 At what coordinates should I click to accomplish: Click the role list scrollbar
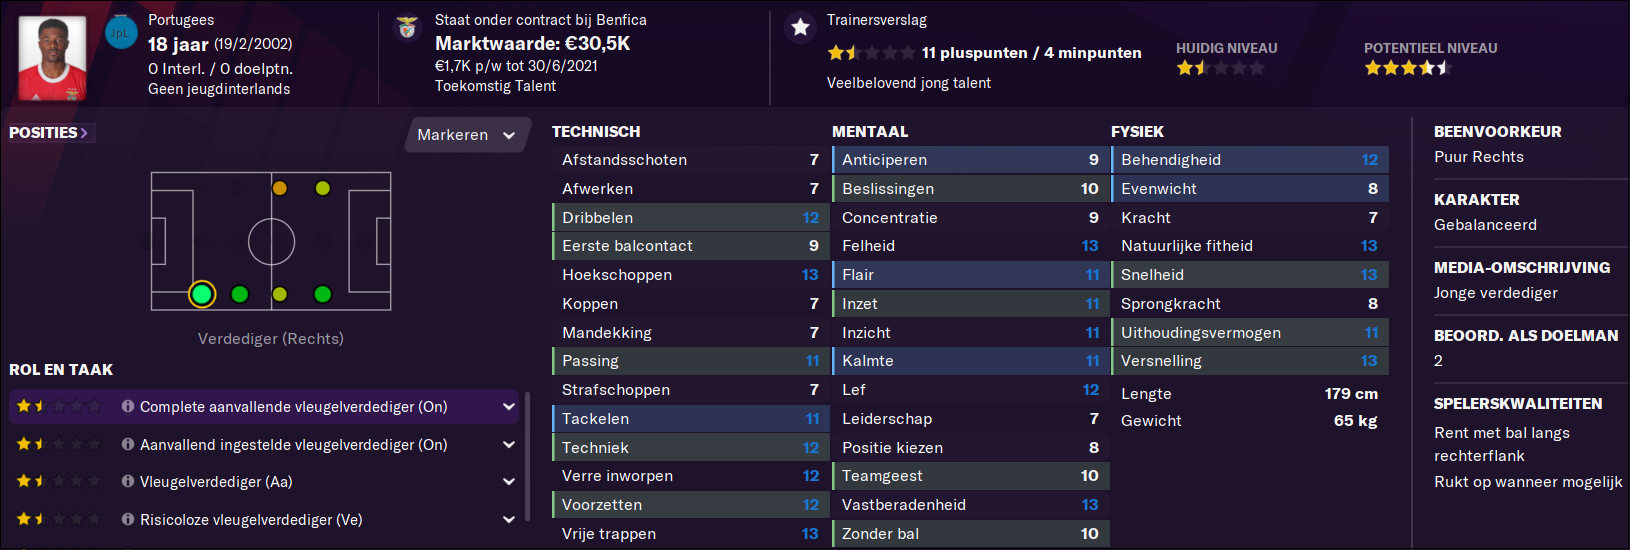click(x=527, y=449)
